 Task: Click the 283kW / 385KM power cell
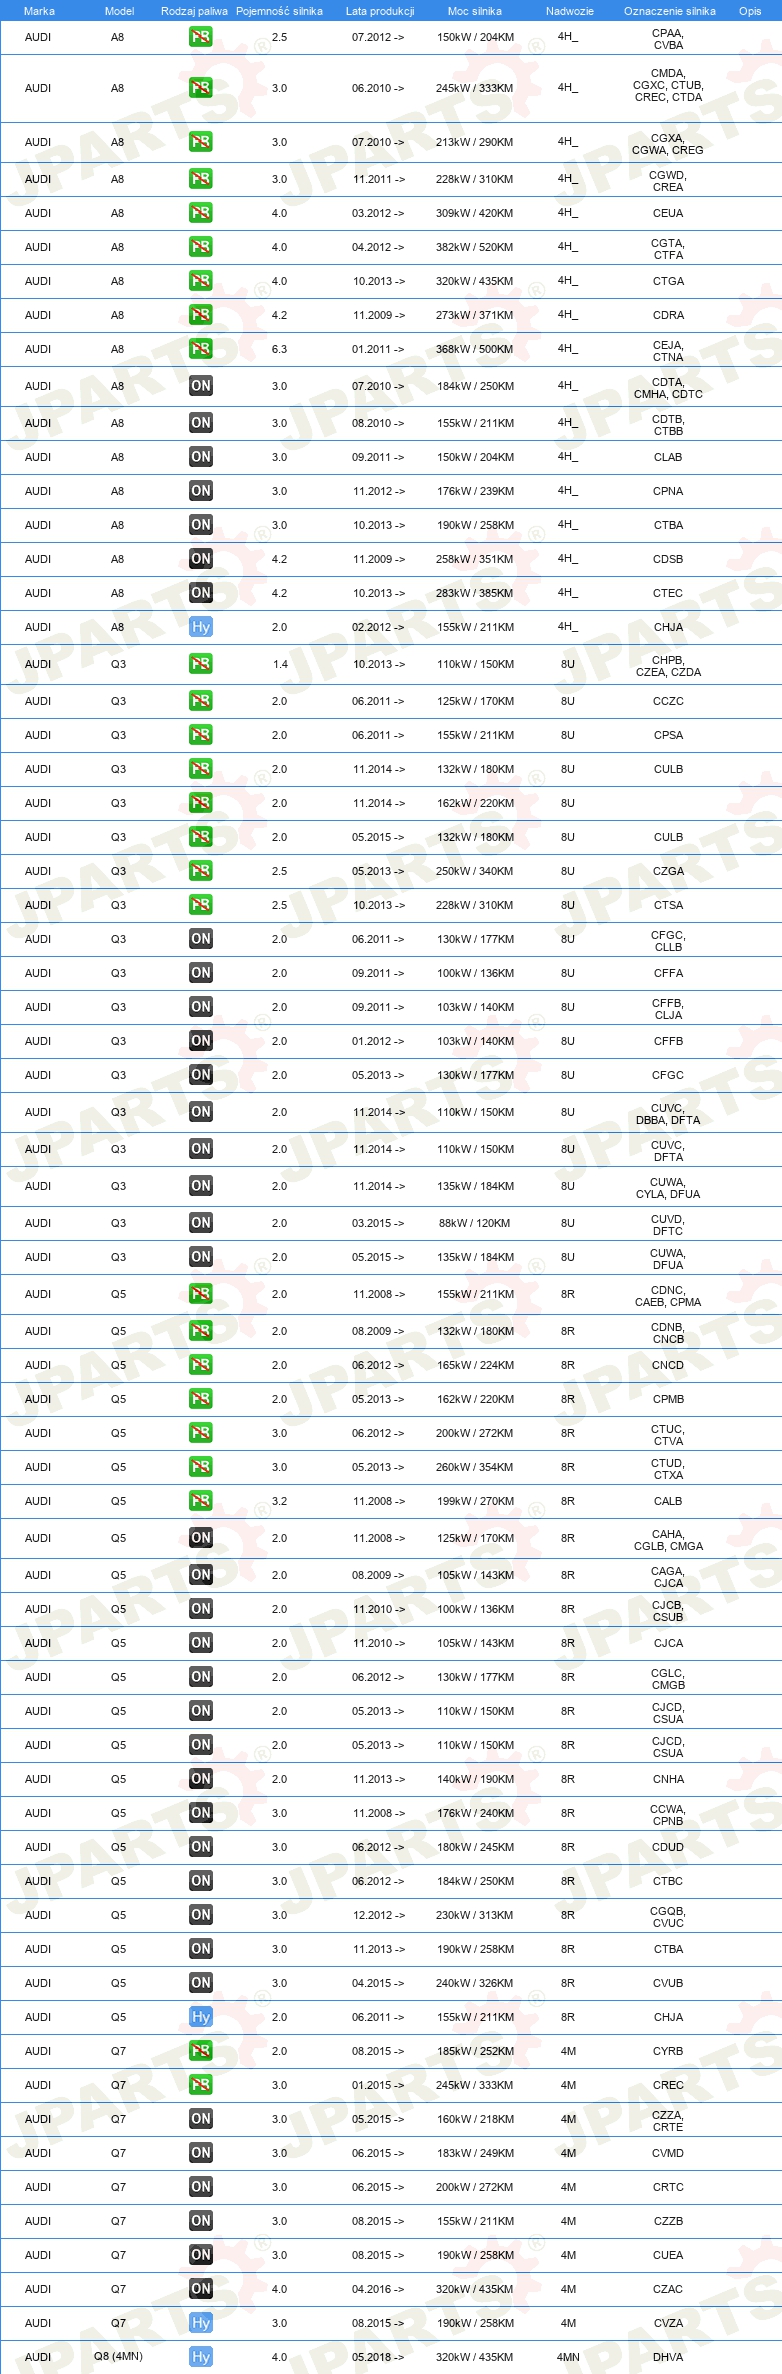[x=475, y=593]
